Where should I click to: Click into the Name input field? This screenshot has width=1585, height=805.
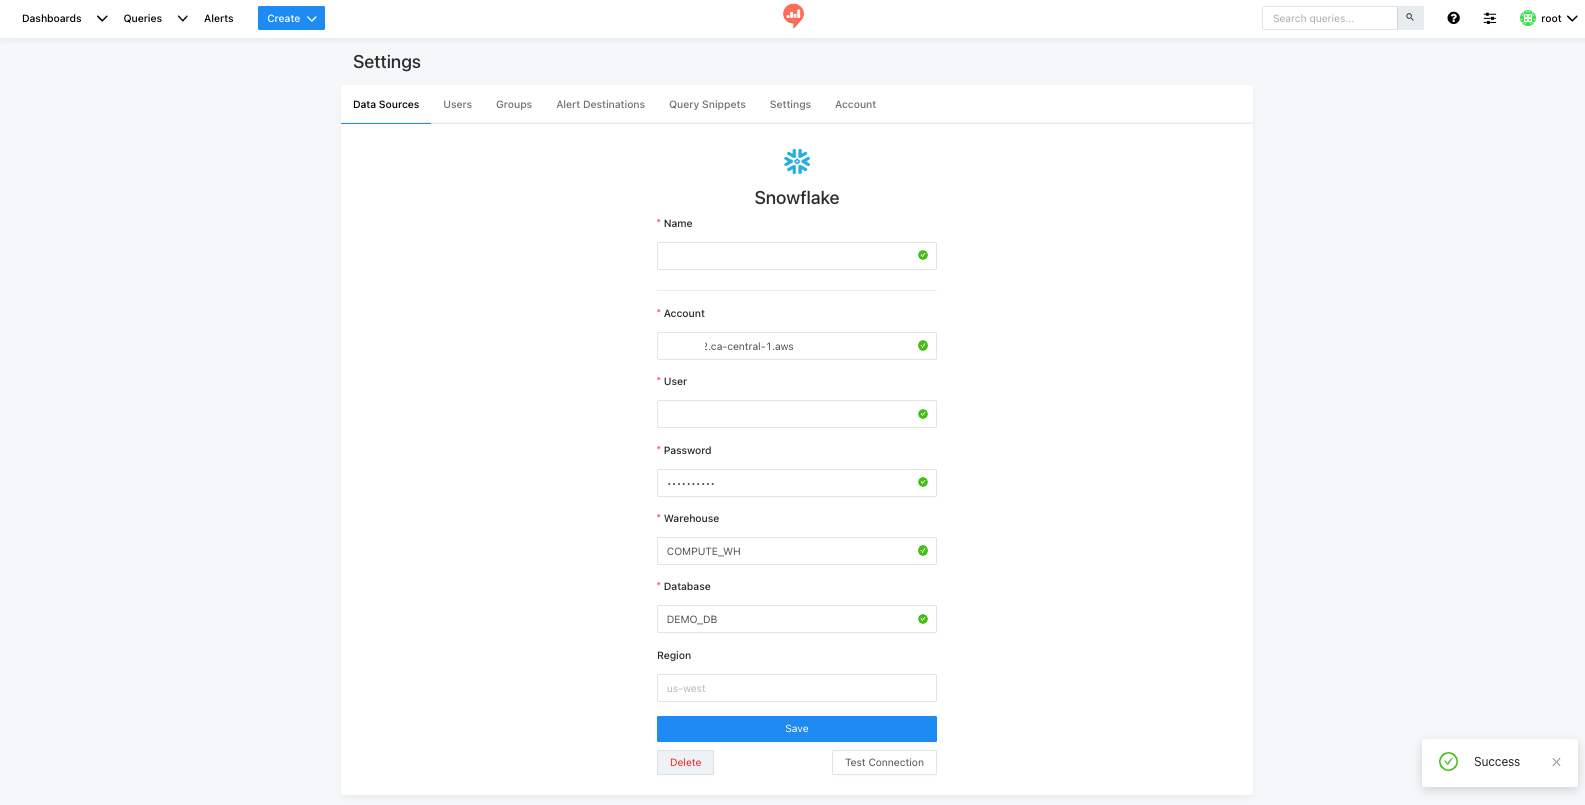click(797, 256)
